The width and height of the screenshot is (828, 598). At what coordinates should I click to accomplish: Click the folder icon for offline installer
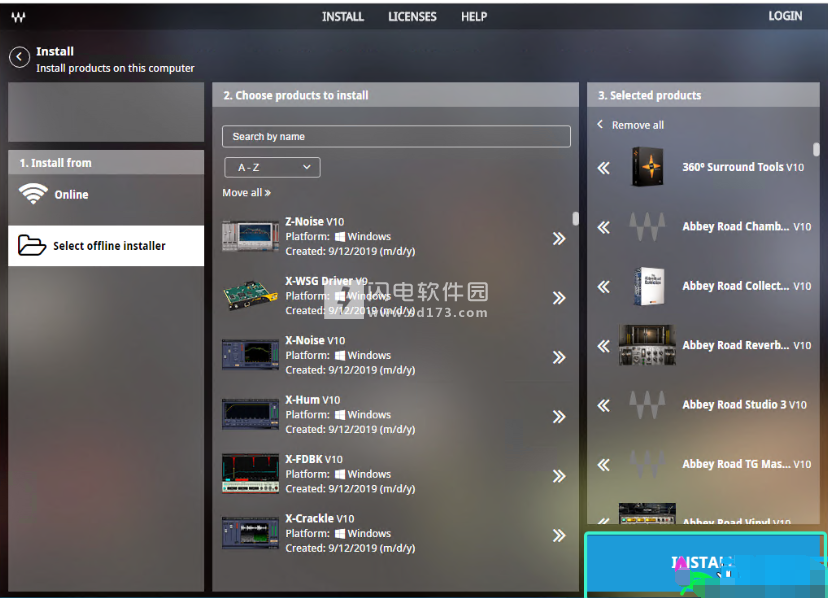[x=32, y=245]
